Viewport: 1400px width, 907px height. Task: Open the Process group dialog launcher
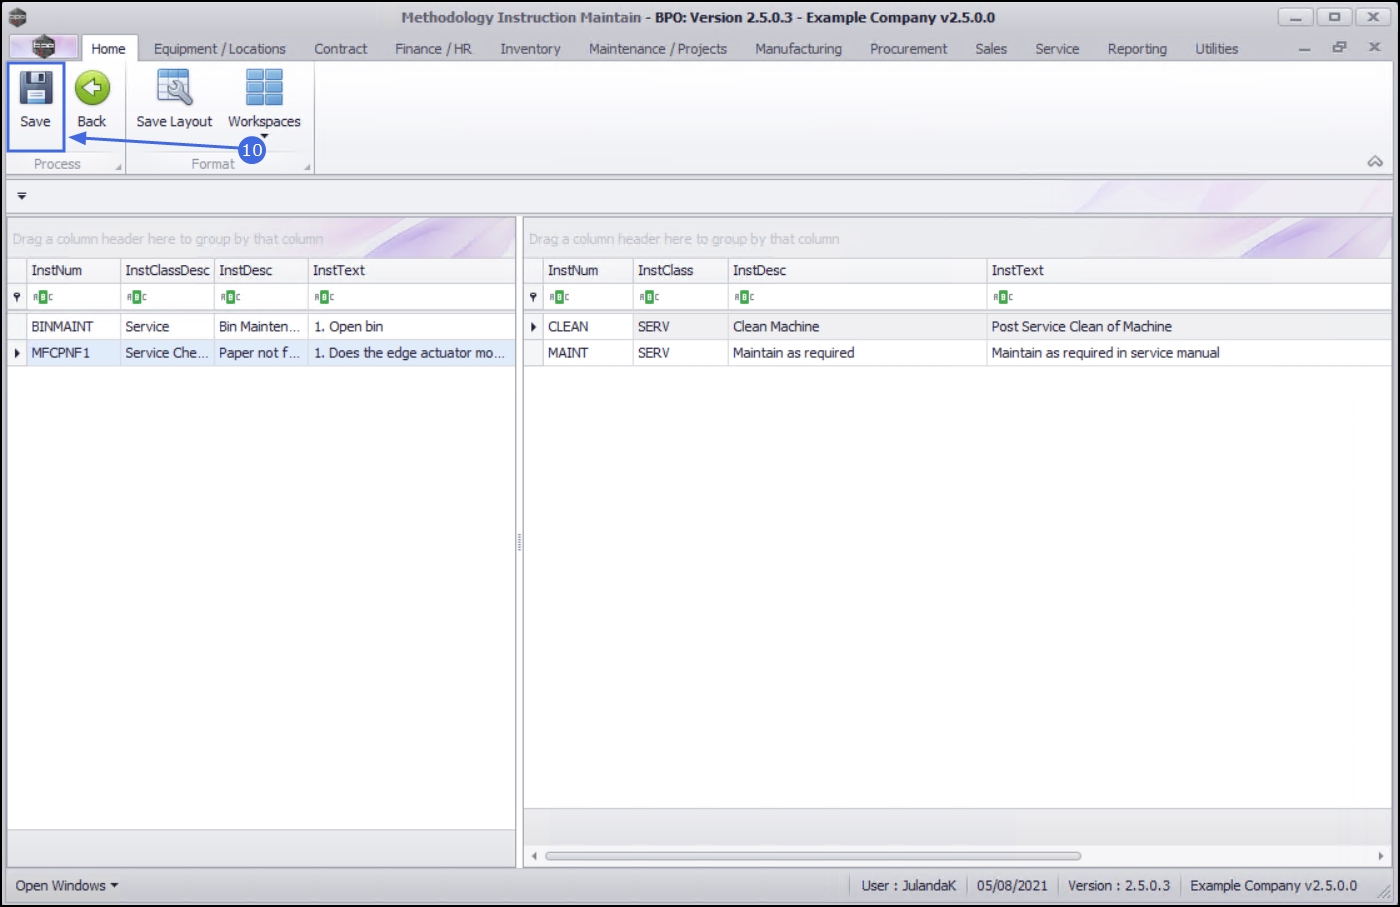click(x=119, y=167)
